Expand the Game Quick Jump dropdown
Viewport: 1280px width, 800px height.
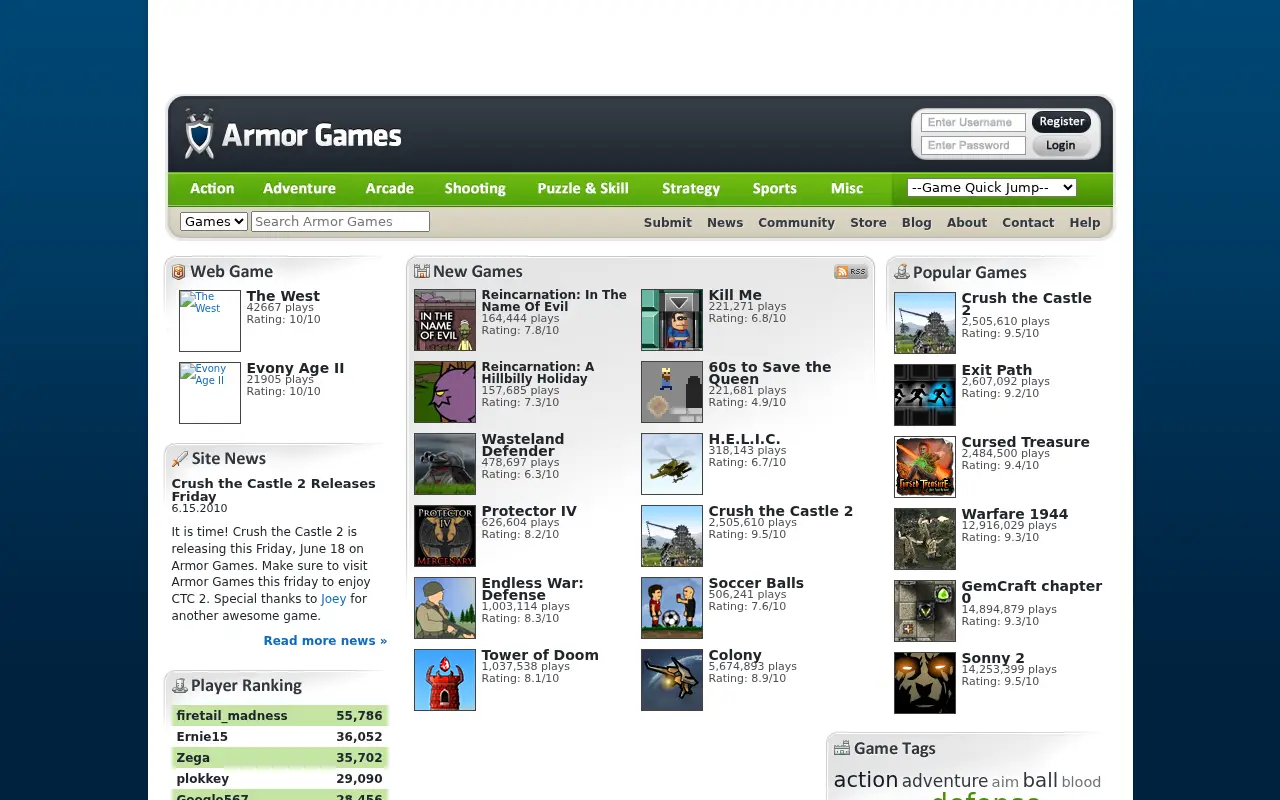(992, 187)
